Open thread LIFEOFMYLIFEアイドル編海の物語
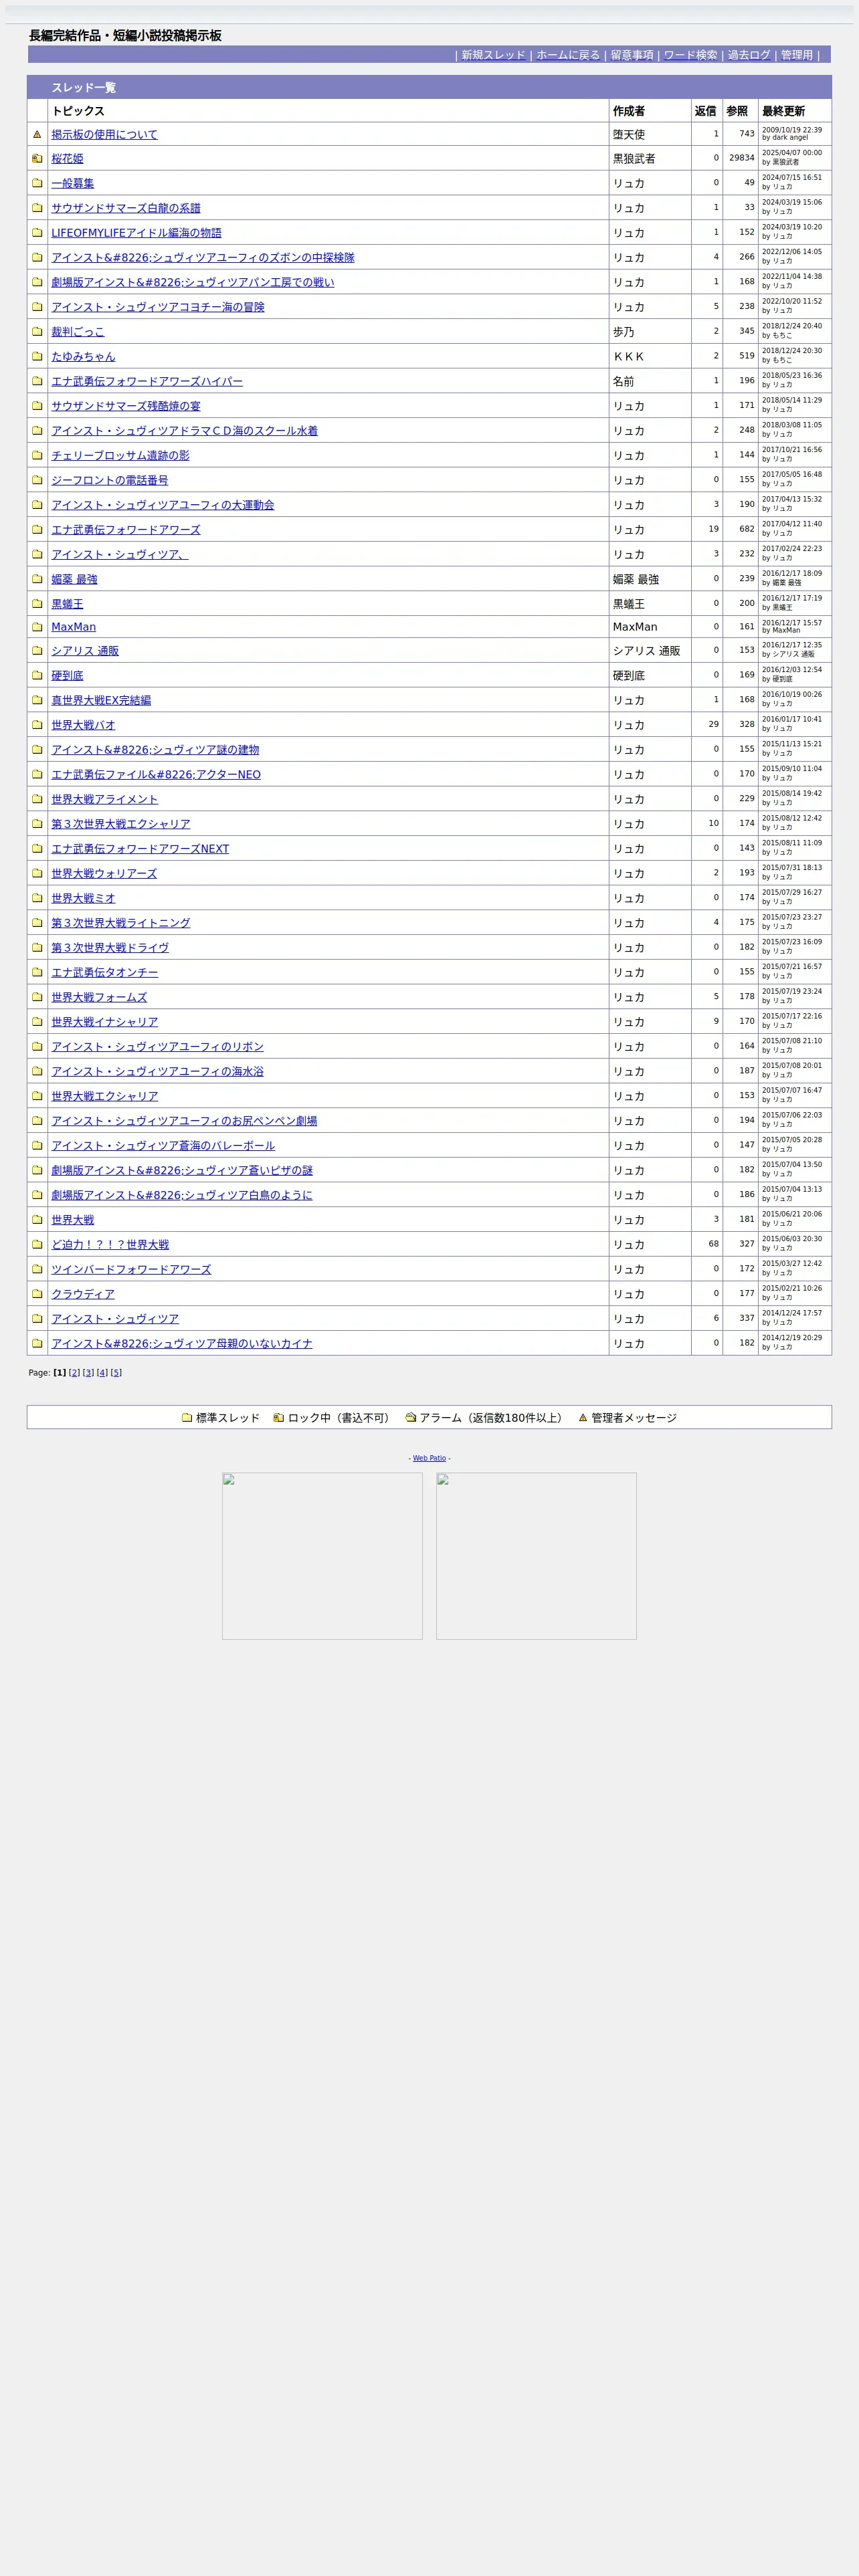Image resolution: width=859 pixels, height=2576 pixels. click(136, 233)
